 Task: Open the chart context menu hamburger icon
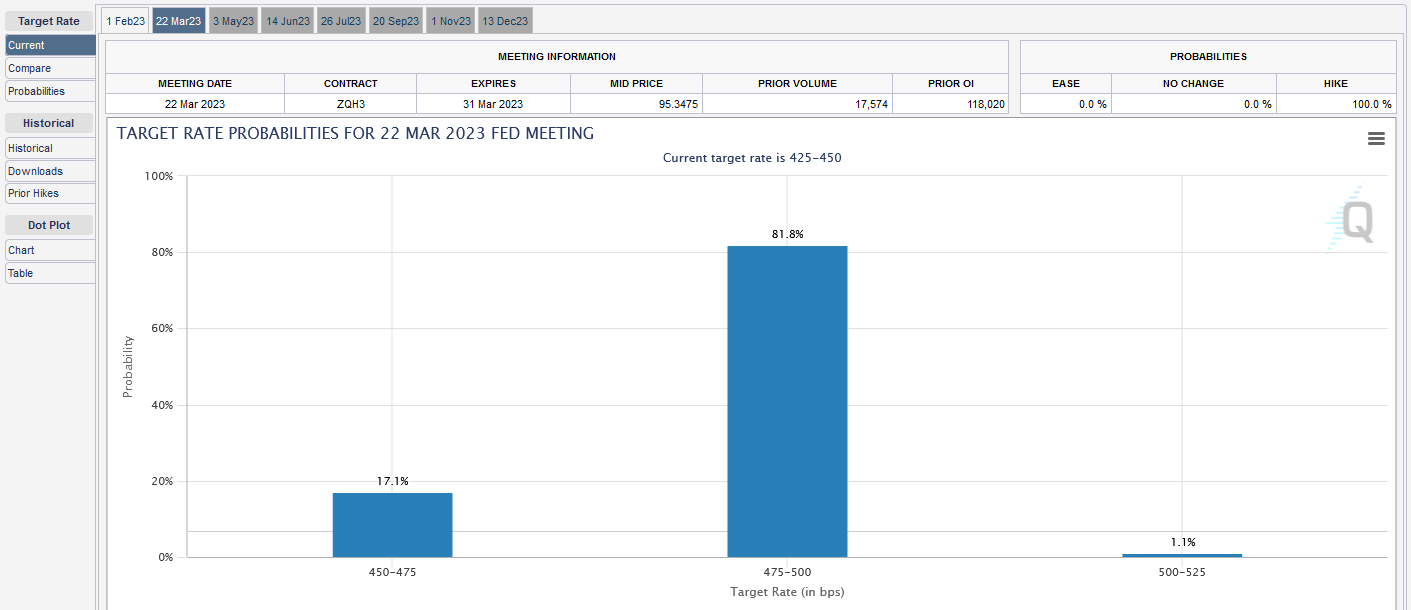tap(1376, 139)
